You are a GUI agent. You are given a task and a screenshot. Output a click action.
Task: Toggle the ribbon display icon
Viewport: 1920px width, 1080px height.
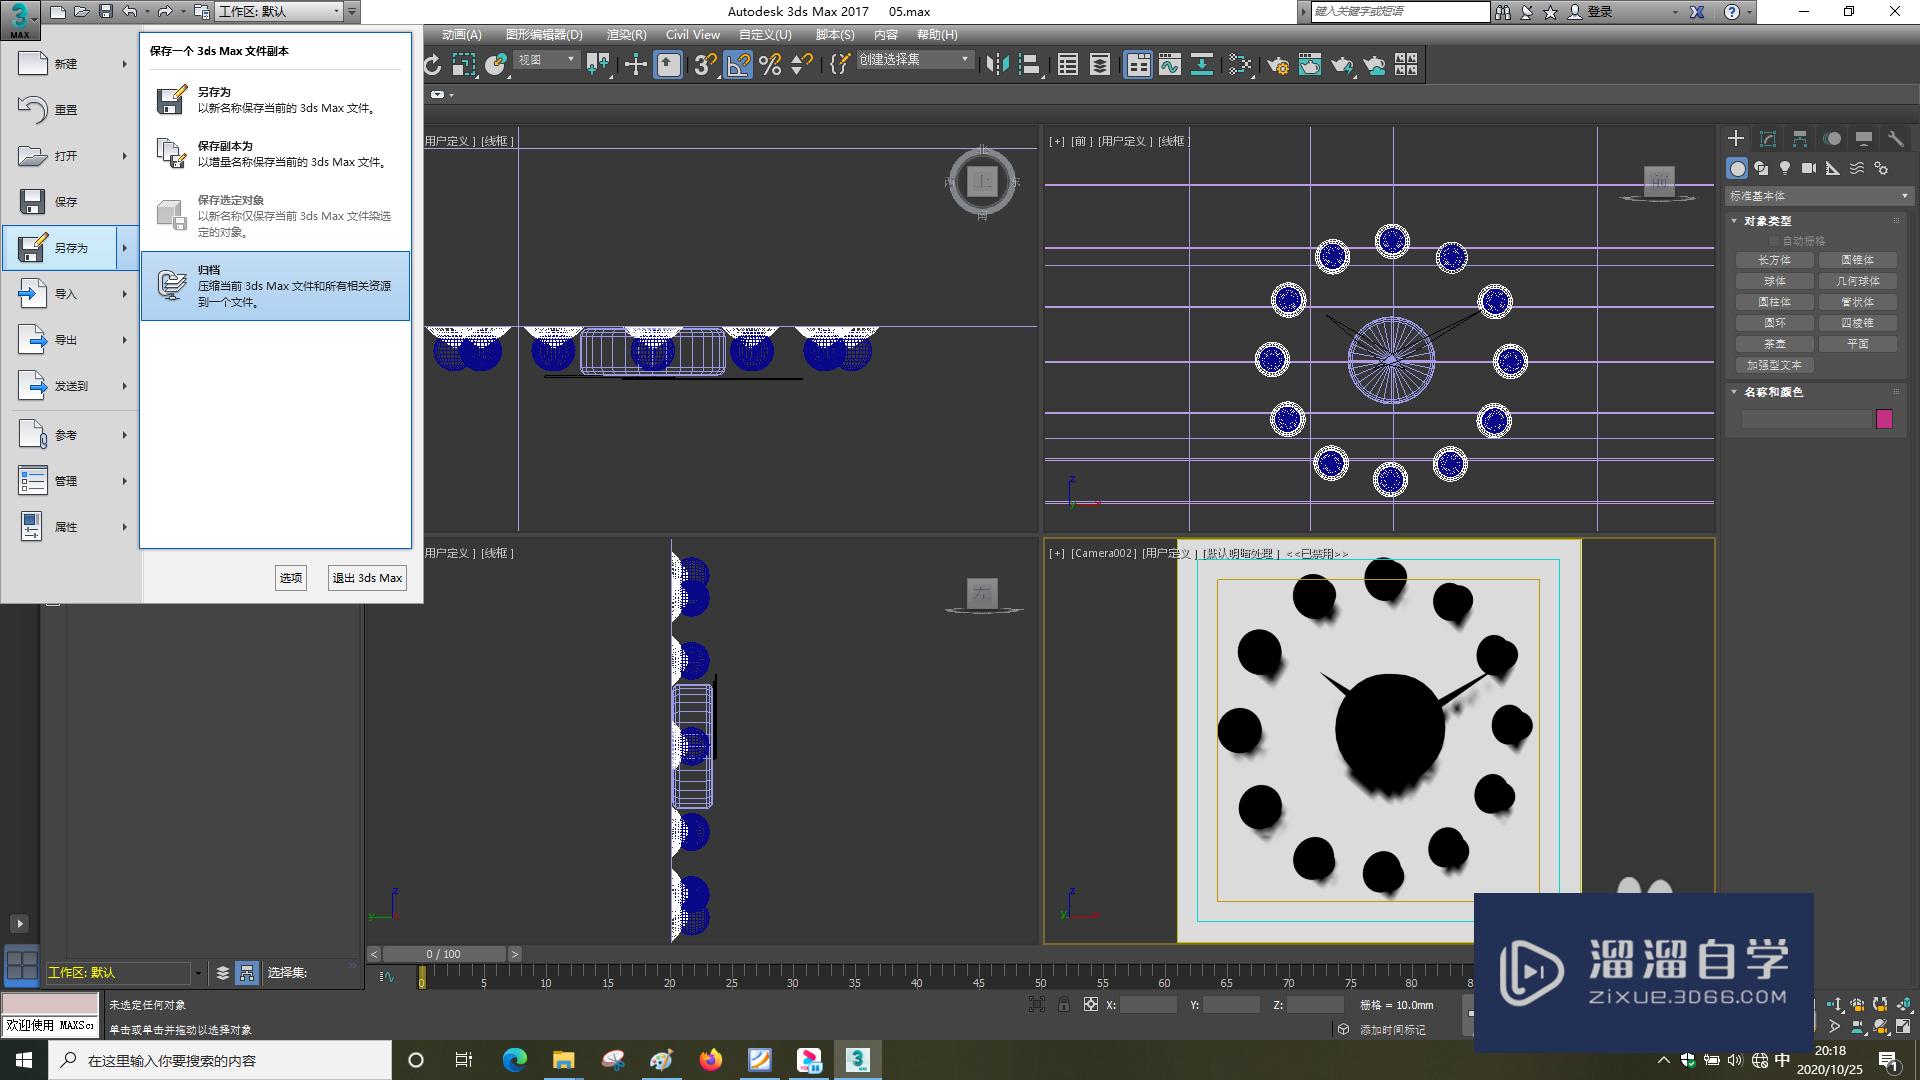tap(1138, 65)
